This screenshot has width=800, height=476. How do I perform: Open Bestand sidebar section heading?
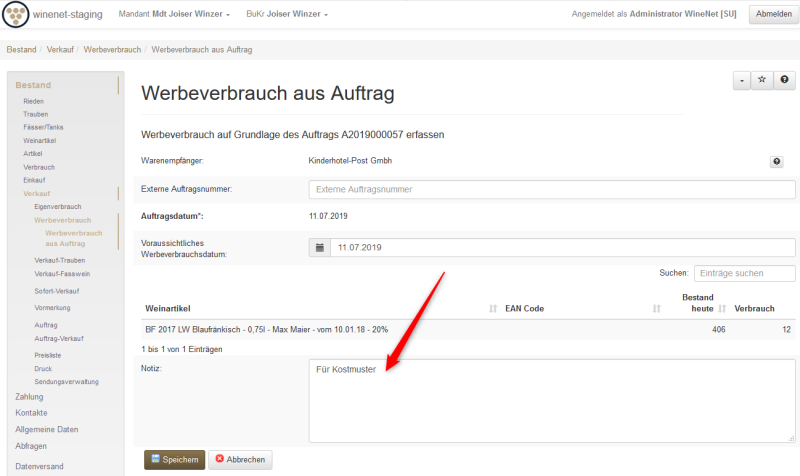pos(33,85)
